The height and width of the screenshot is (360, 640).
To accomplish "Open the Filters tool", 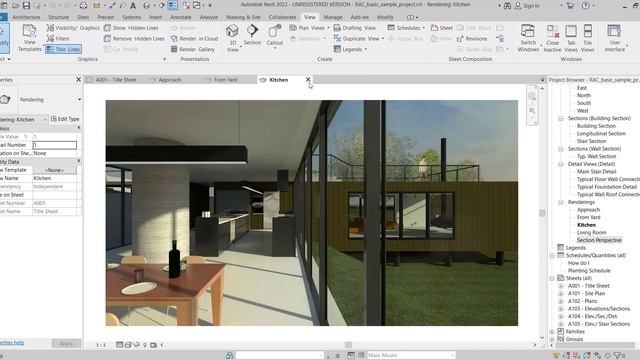I will 58,38.
